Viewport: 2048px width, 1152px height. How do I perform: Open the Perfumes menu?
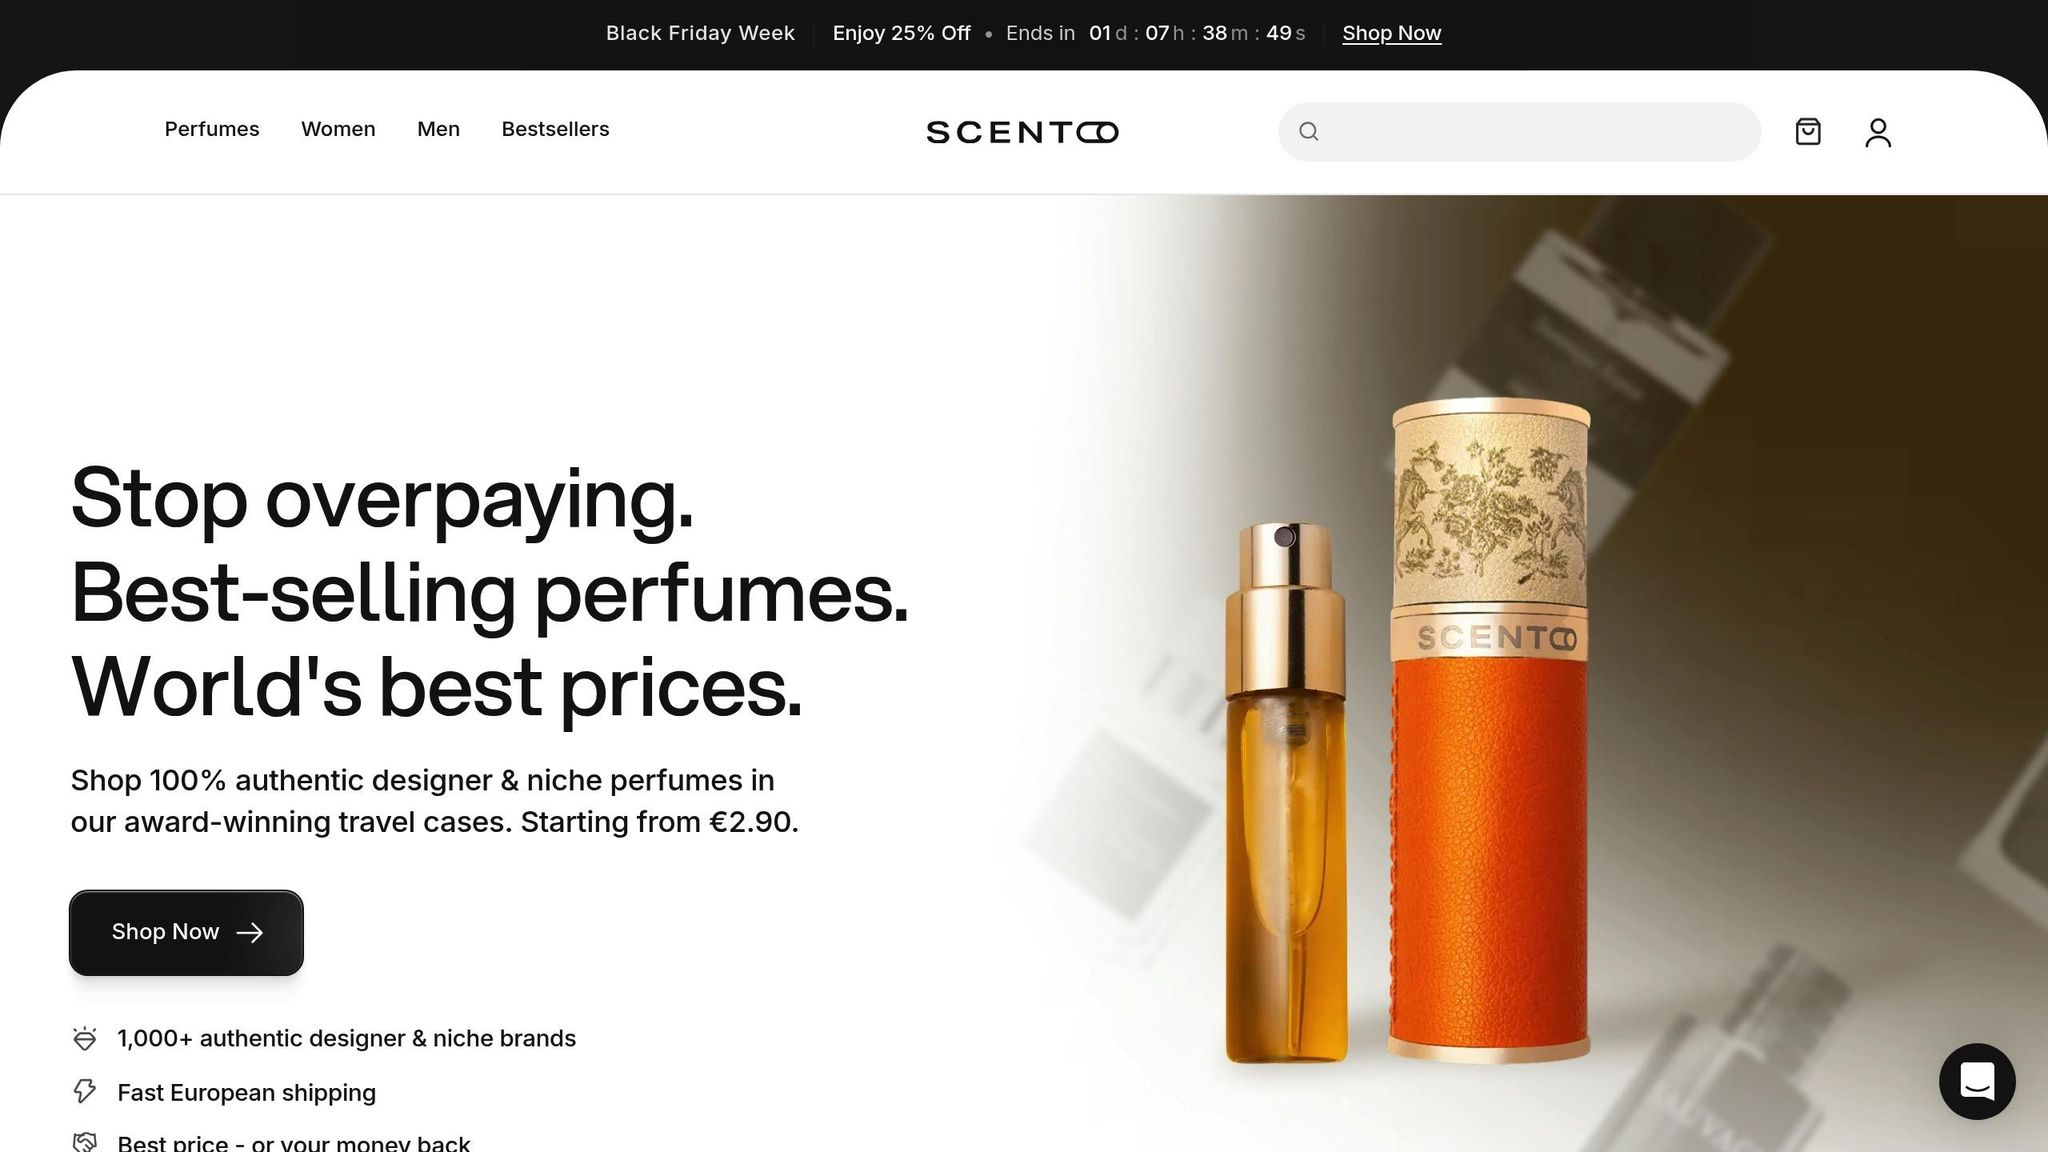[x=212, y=129]
